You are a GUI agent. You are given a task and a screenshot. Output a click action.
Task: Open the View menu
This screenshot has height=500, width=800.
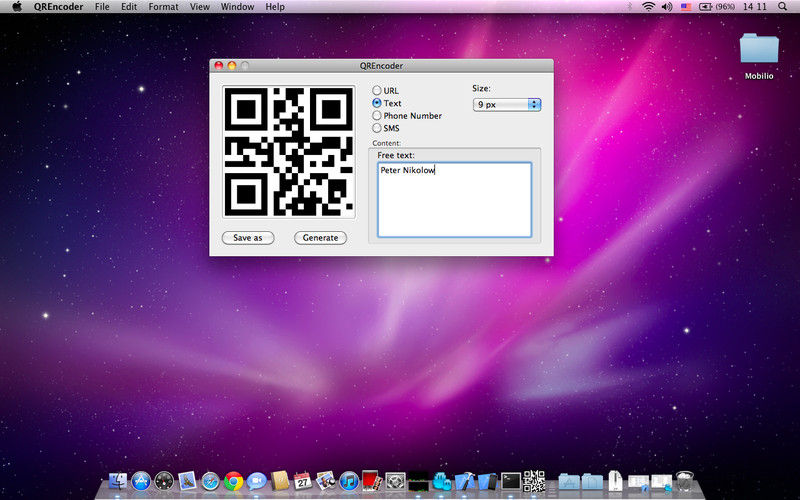point(199,7)
